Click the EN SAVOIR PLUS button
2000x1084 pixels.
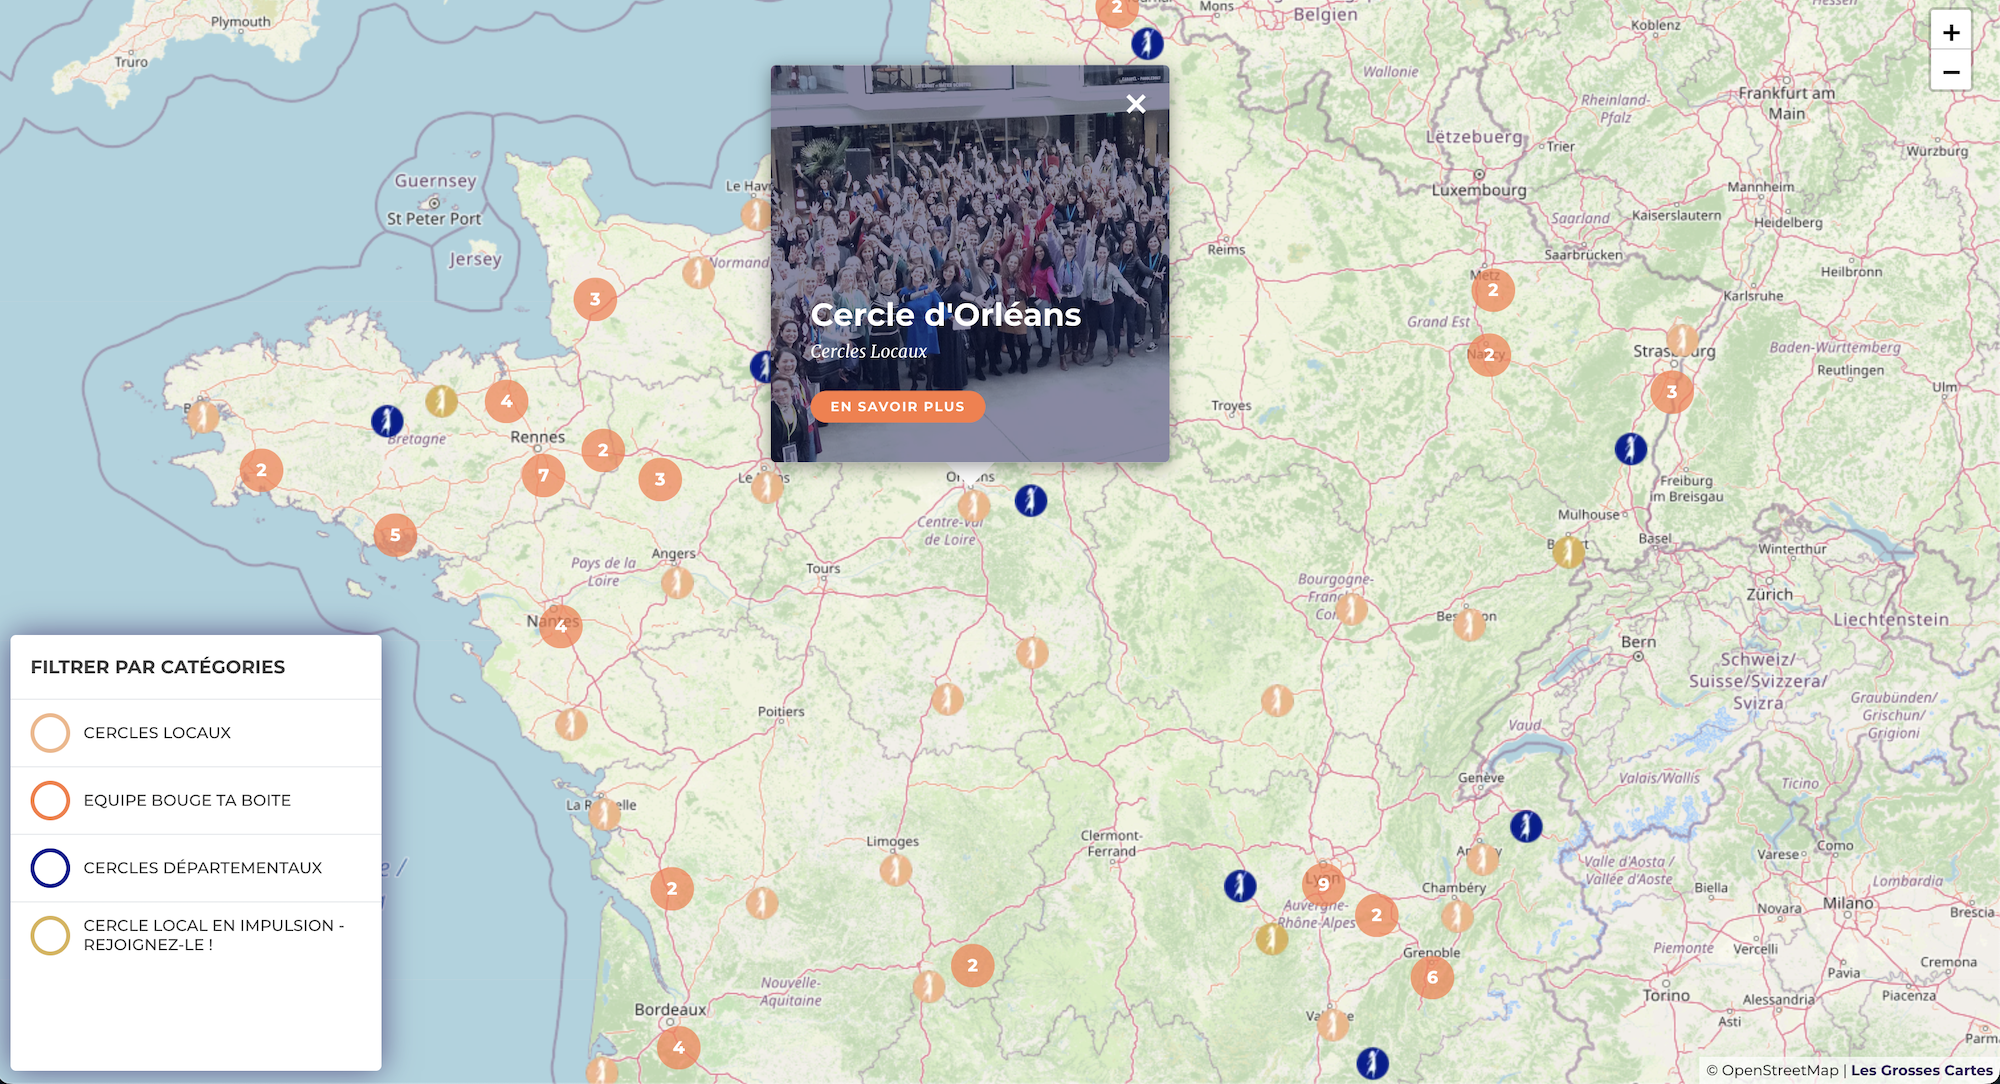click(x=897, y=406)
